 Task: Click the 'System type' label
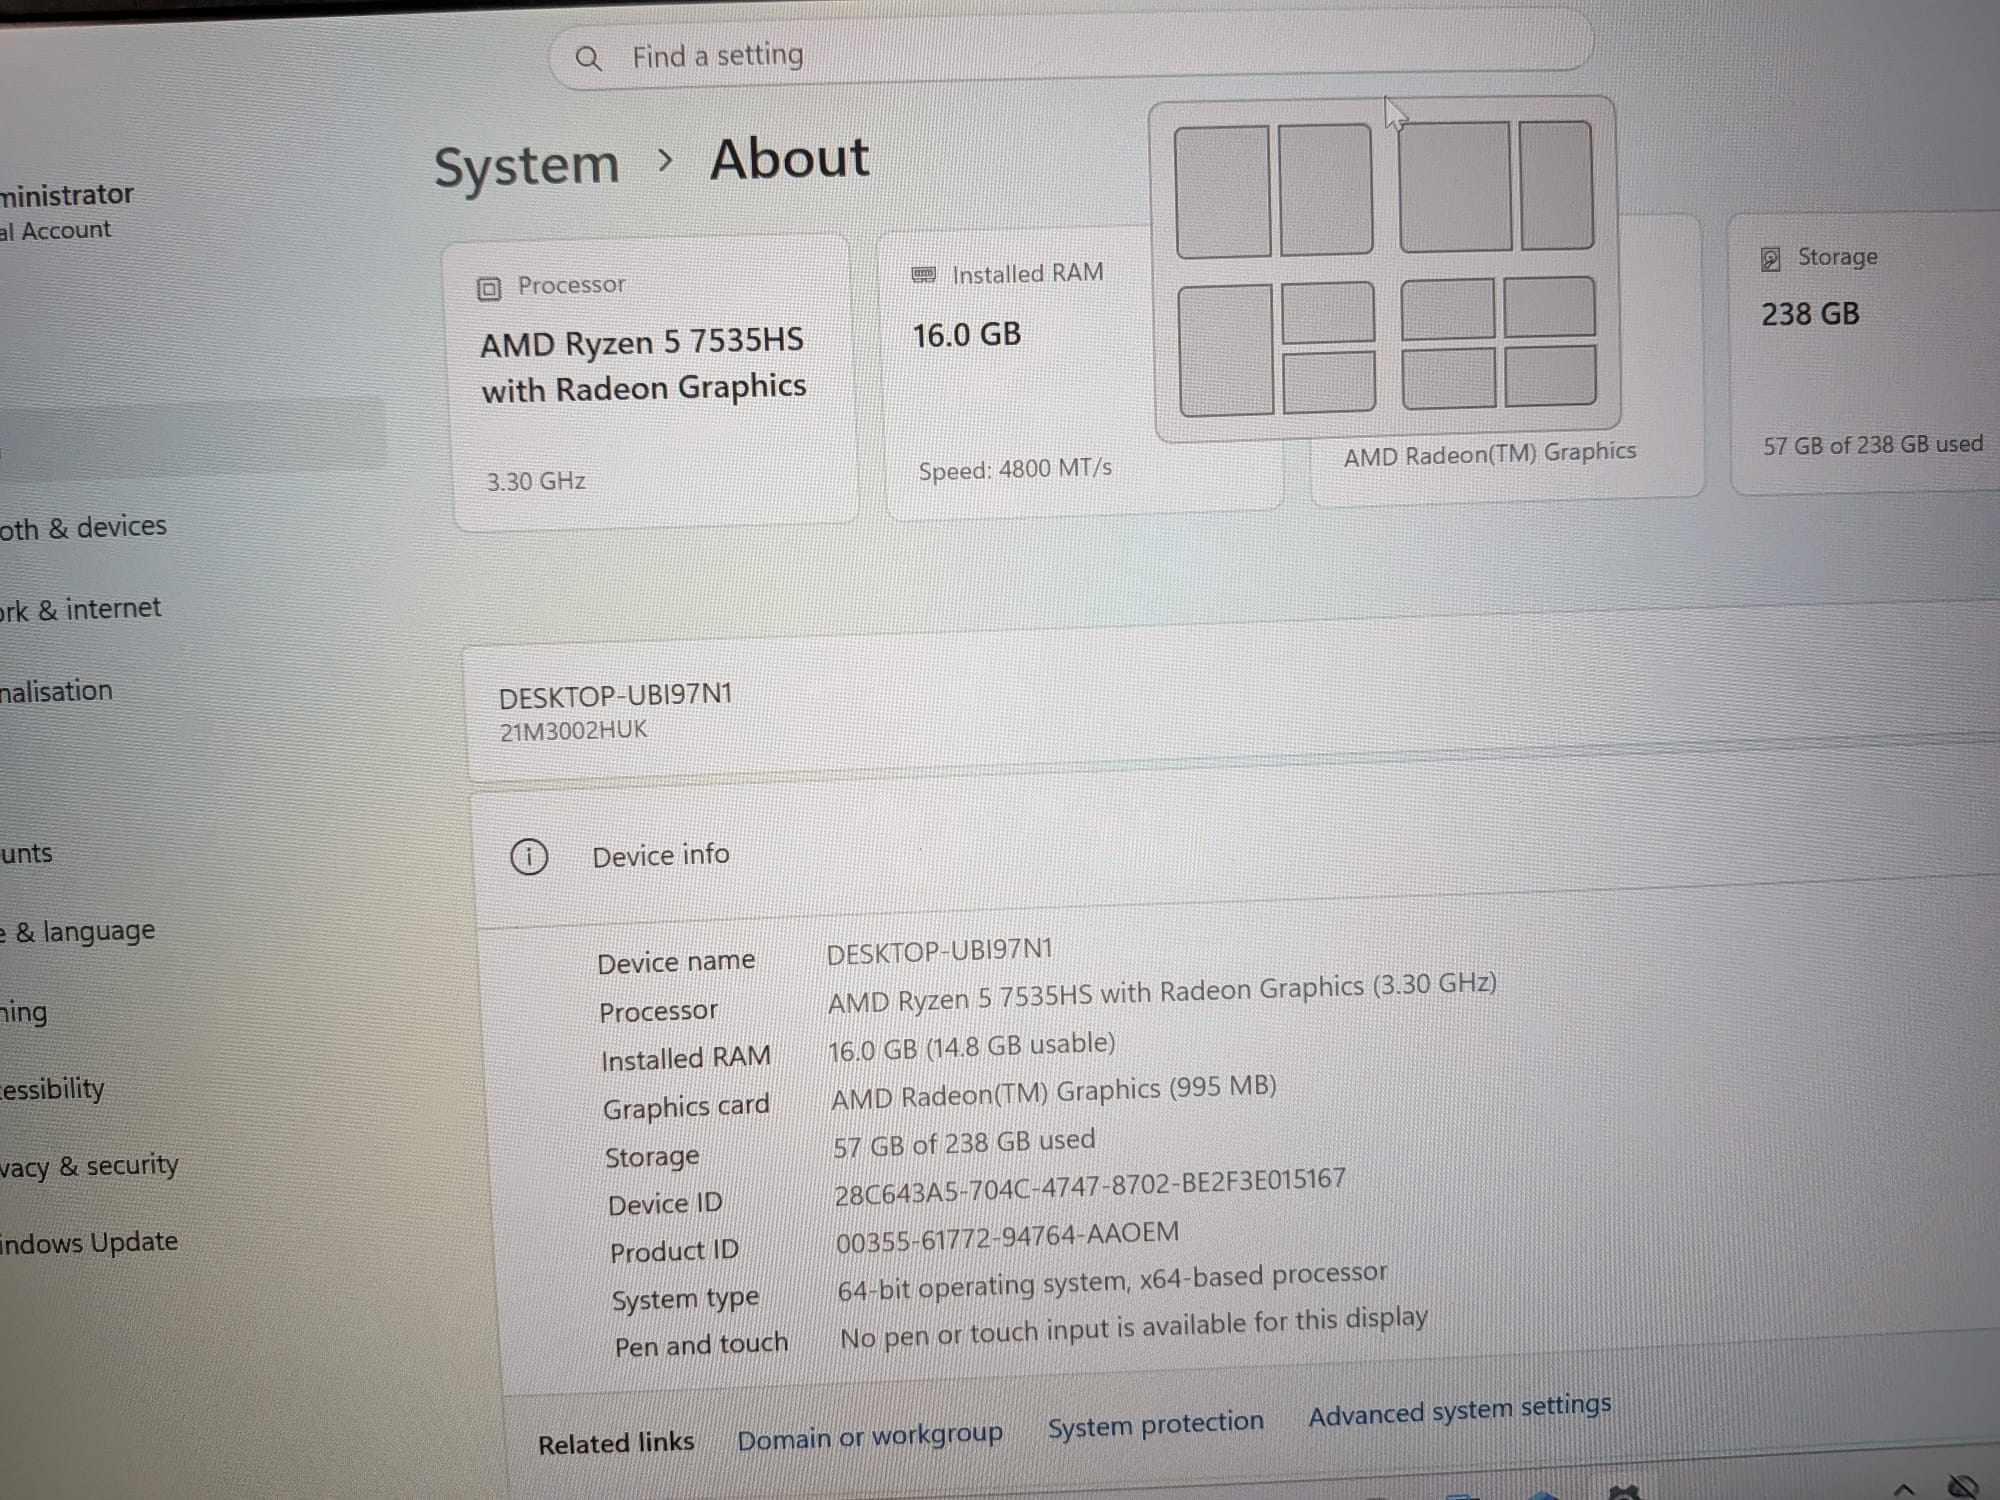pyautogui.click(x=685, y=1300)
